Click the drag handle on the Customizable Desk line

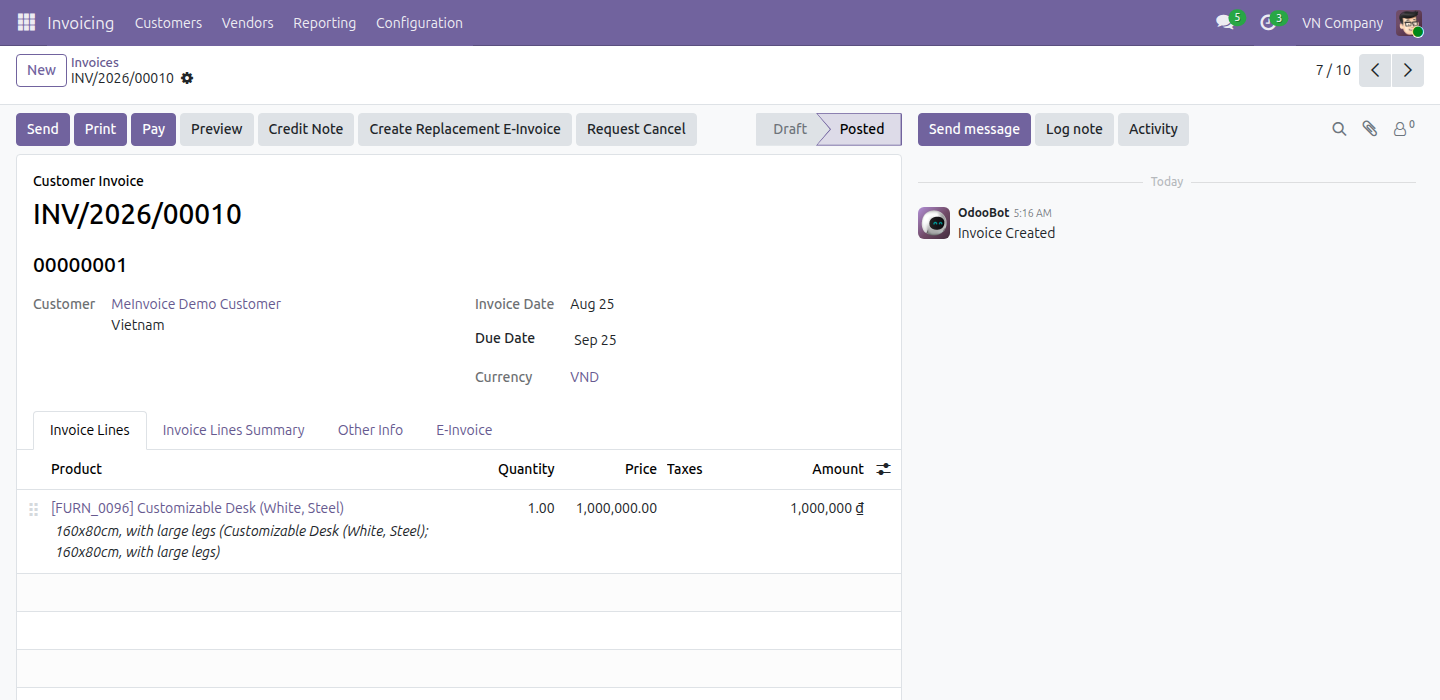(x=33, y=509)
